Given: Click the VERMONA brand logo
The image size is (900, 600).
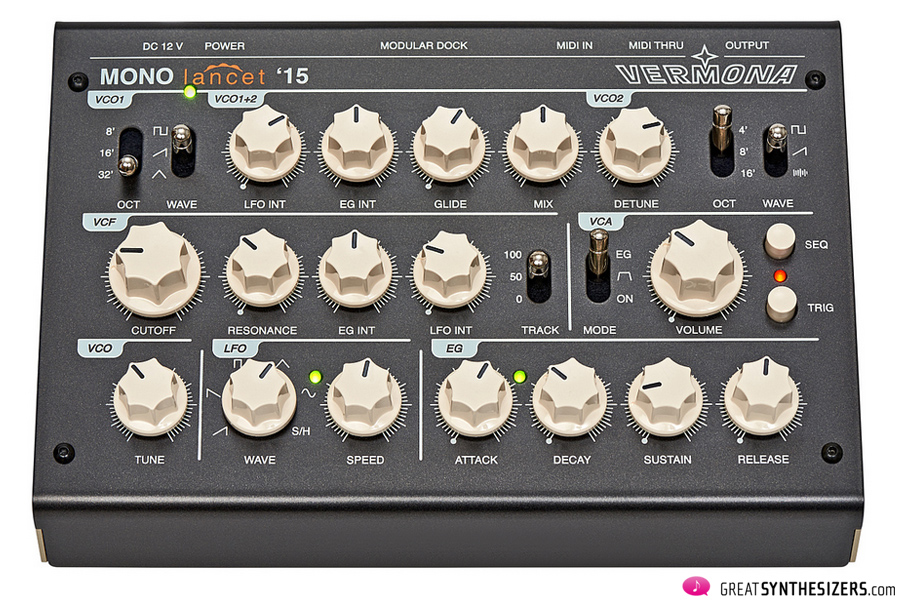Looking at the screenshot, I should click(x=706, y=73).
